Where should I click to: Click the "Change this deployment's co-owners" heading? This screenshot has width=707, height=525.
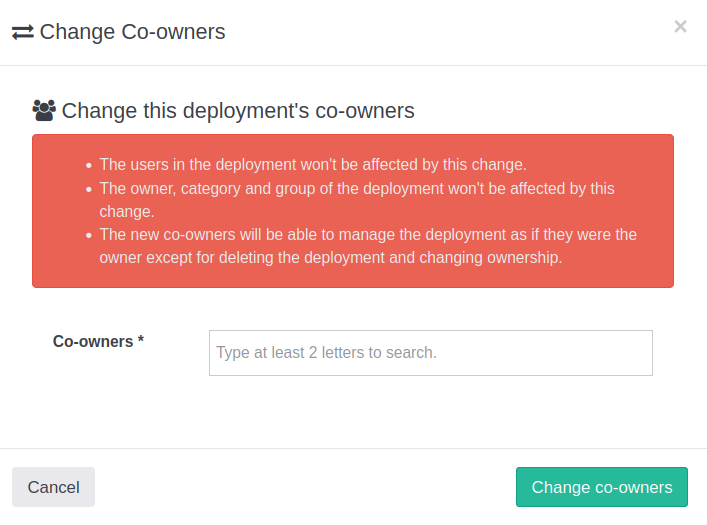(238, 110)
